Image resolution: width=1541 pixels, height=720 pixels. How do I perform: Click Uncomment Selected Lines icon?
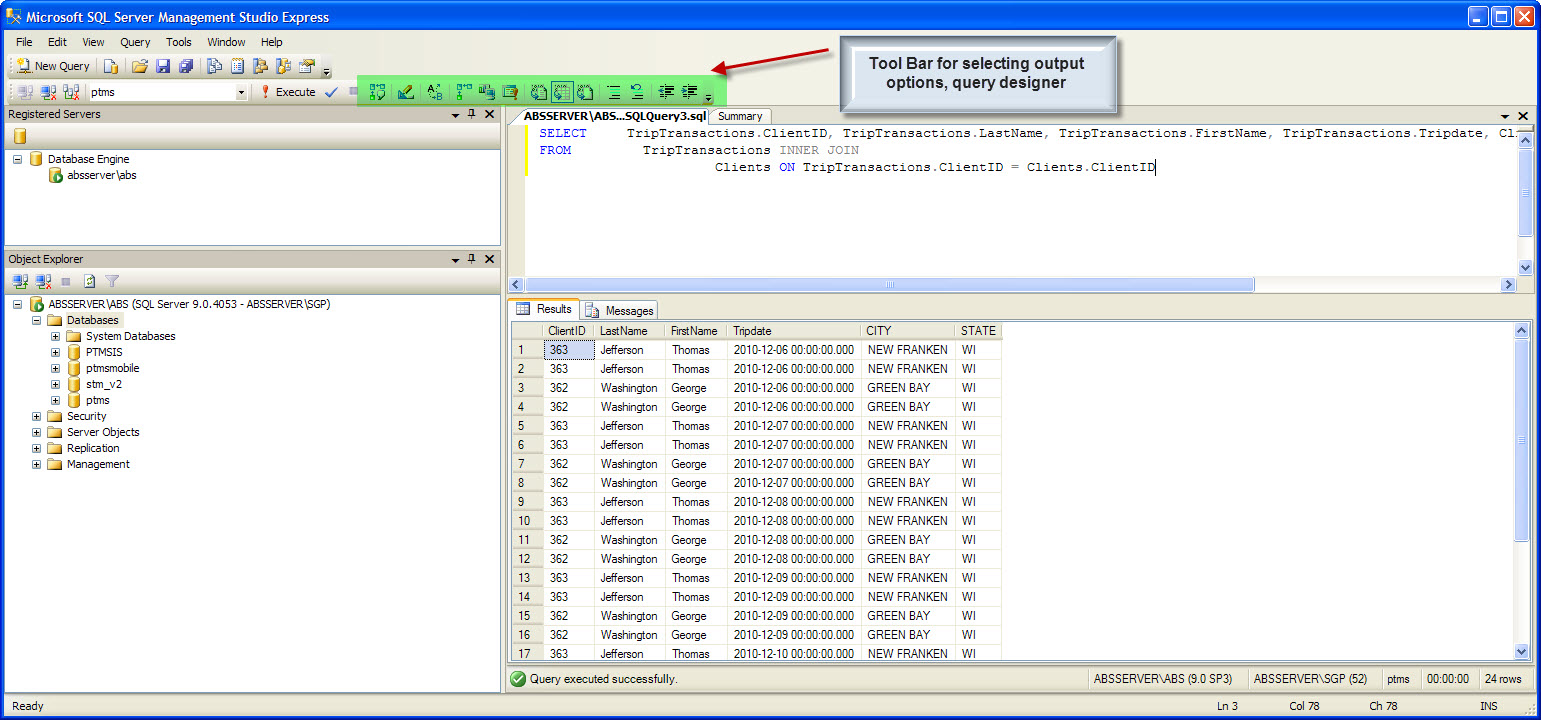coord(636,92)
